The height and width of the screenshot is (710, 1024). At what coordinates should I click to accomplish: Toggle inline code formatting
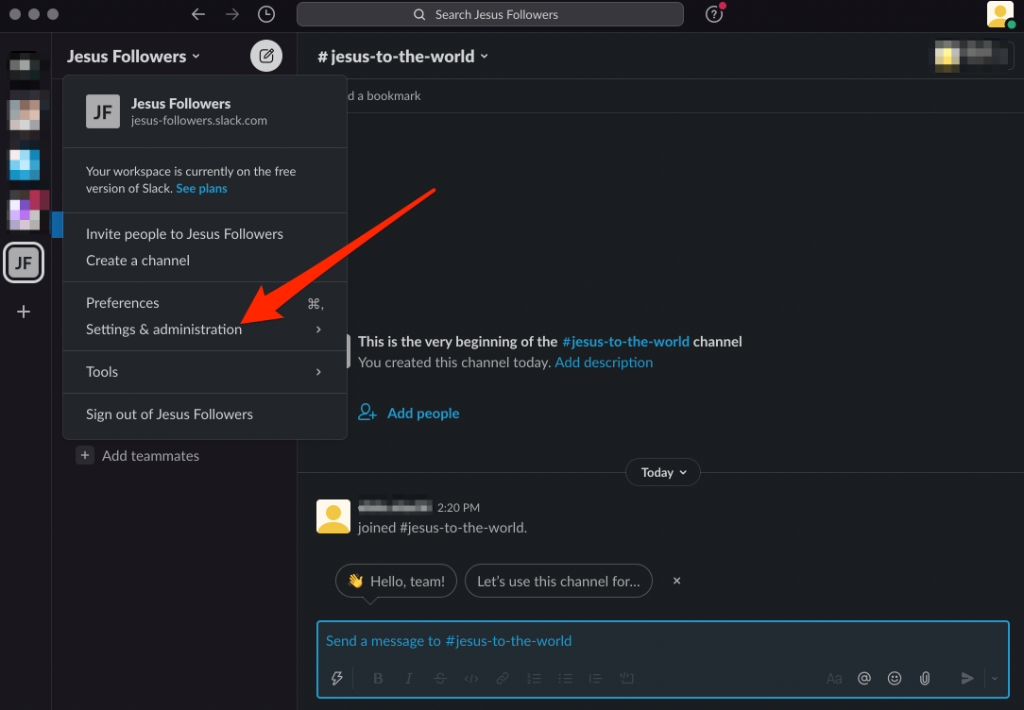click(x=471, y=678)
